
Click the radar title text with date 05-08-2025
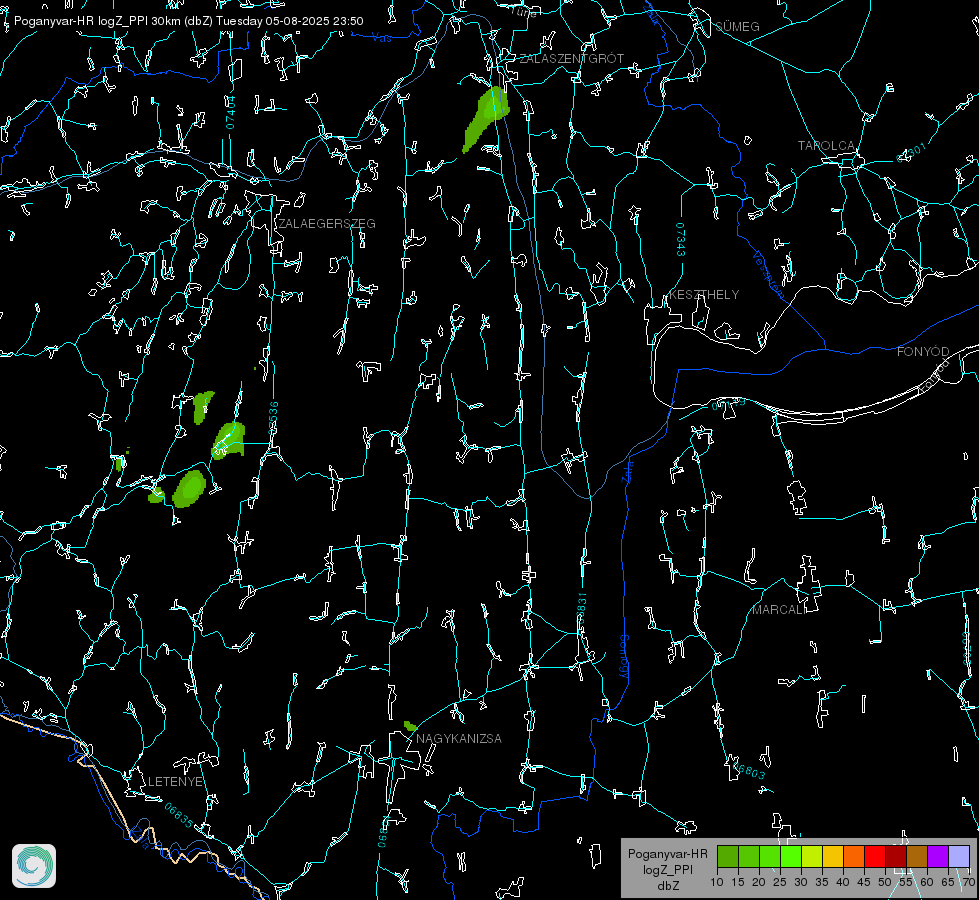point(189,21)
